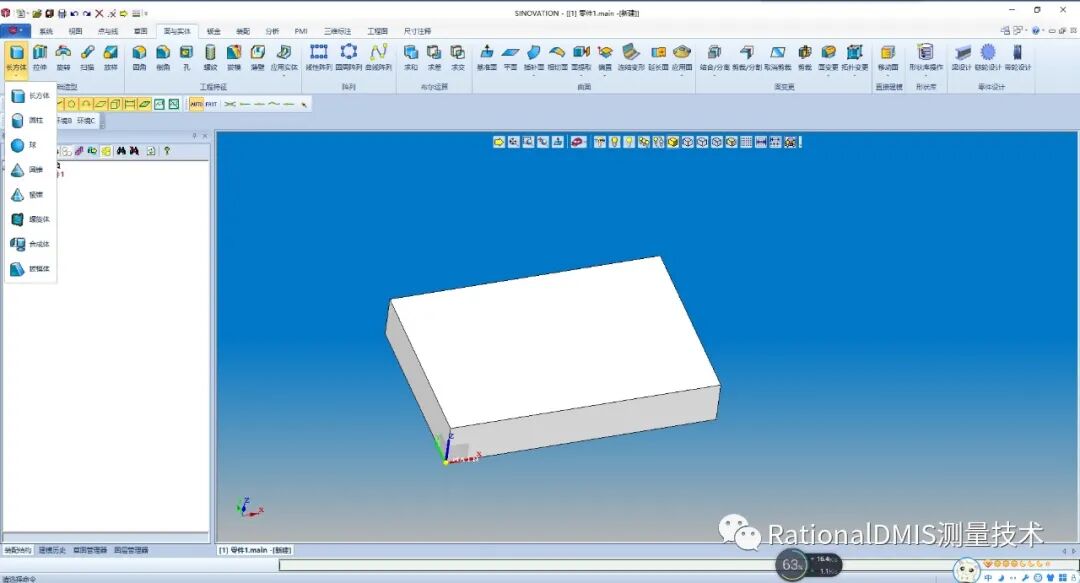1080x583 pixels.
Task: Run the 求和 boolean union
Action: click(411, 58)
